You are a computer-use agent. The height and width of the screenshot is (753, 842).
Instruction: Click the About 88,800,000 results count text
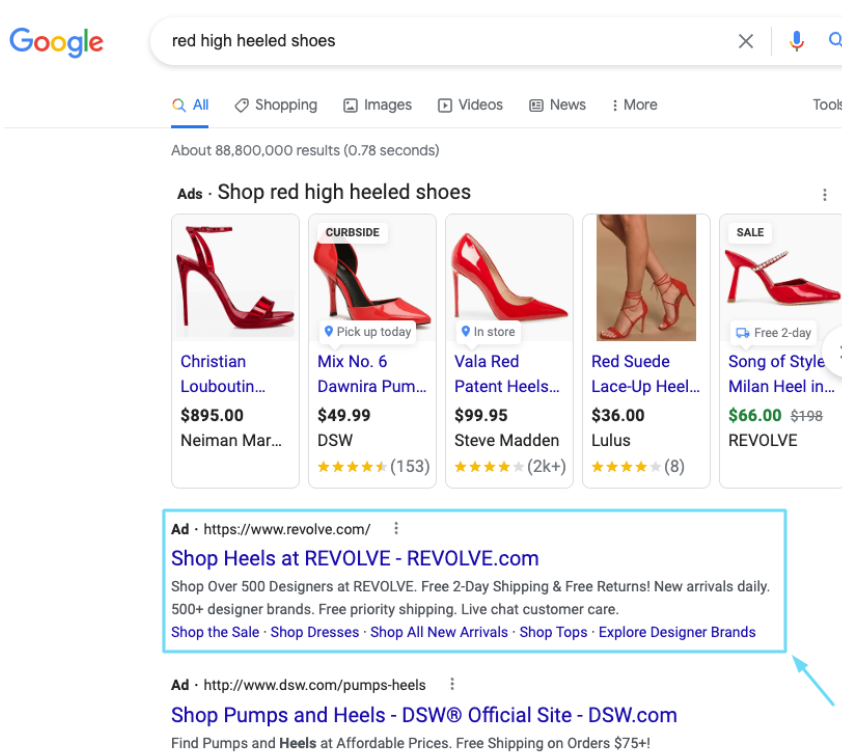click(x=305, y=150)
